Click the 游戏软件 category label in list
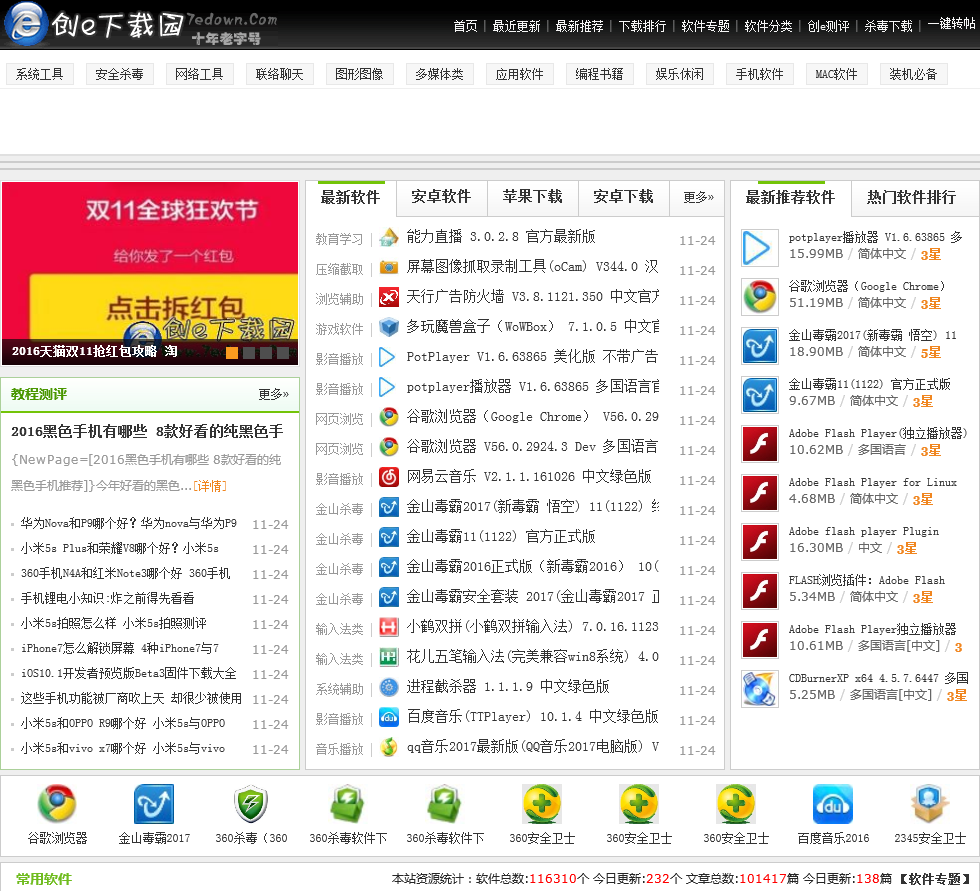This screenshot has height=891, width=980. pos(339,329)
